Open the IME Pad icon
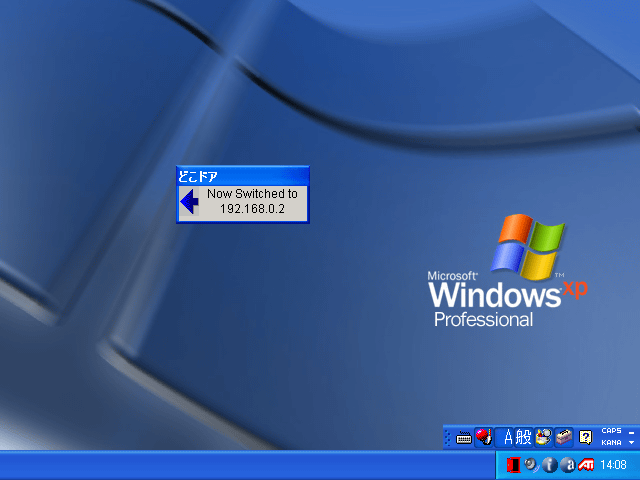Image resolution: width=640 pixels, height=480 pixels. click(x=543, y=438)
